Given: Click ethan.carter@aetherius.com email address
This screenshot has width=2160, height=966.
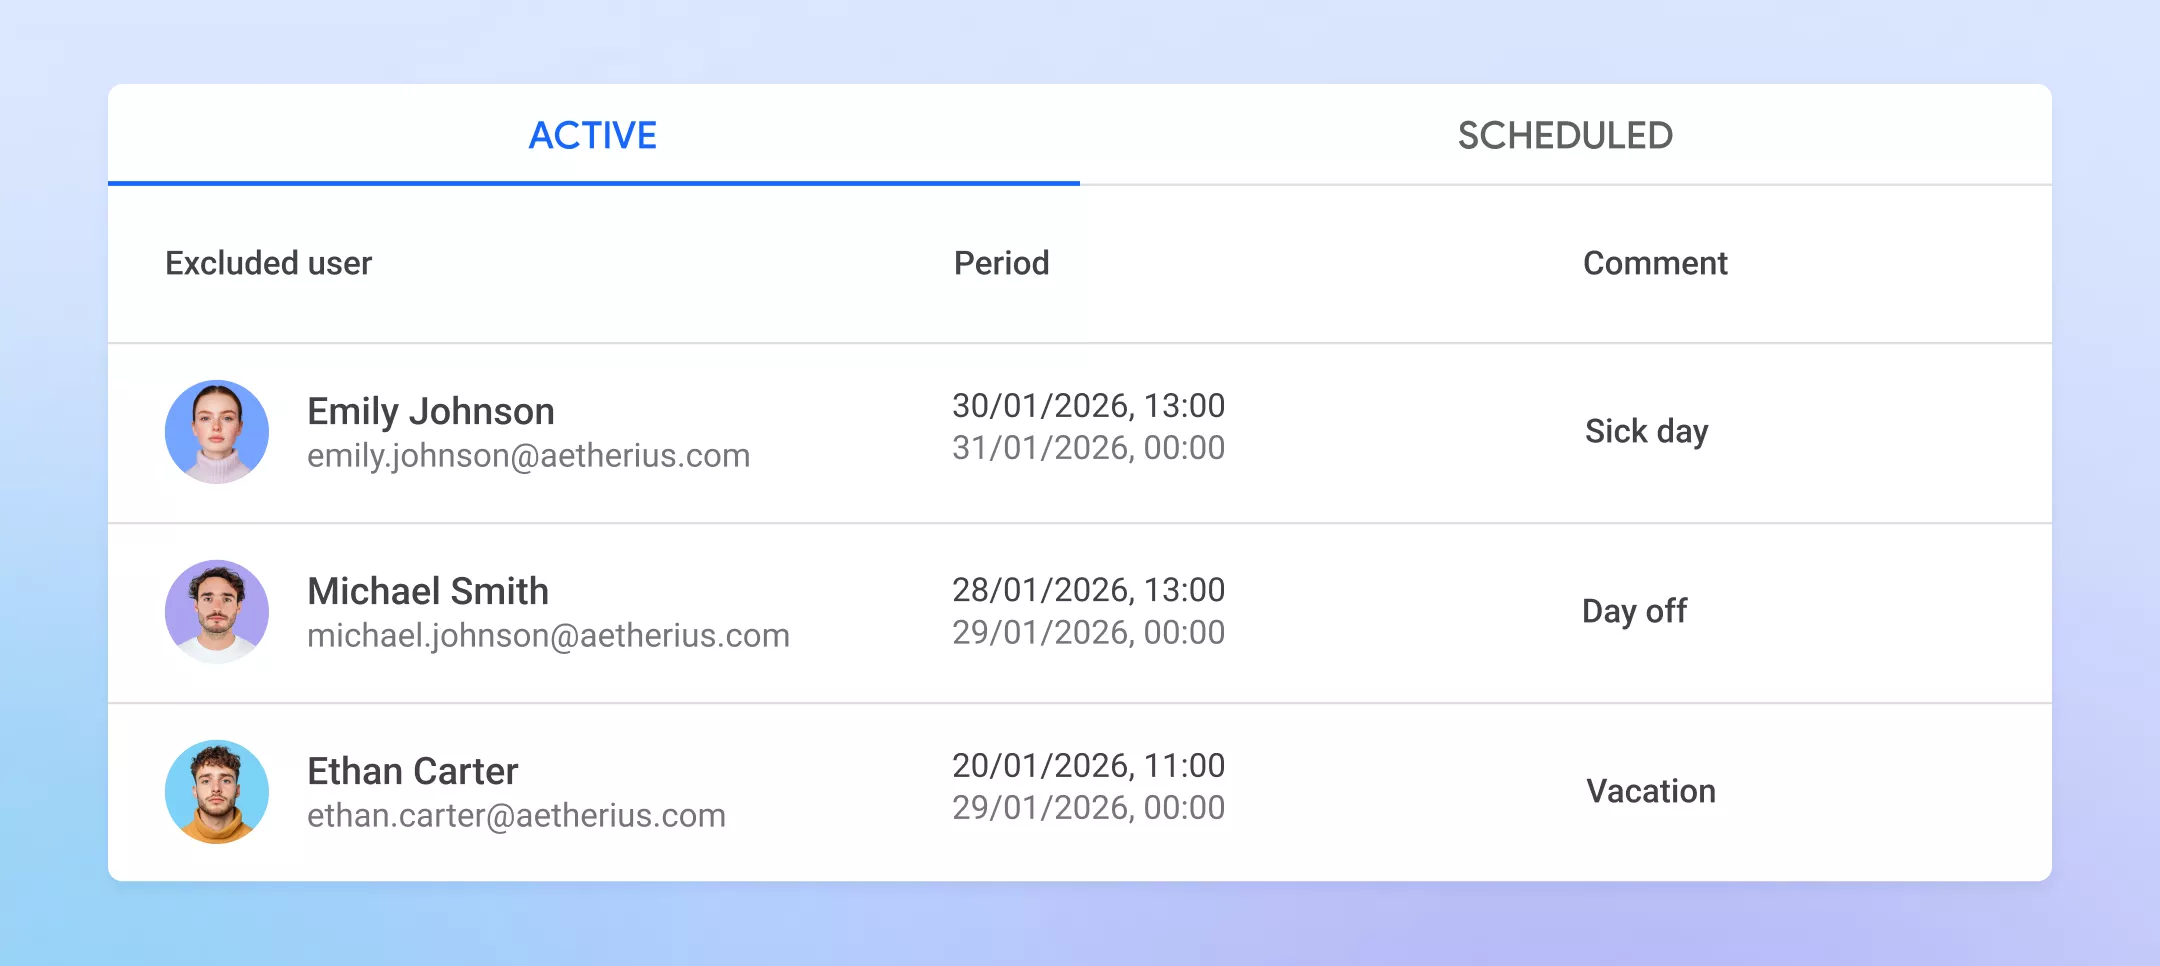Looking at the screenshot, I should (516, 816).
